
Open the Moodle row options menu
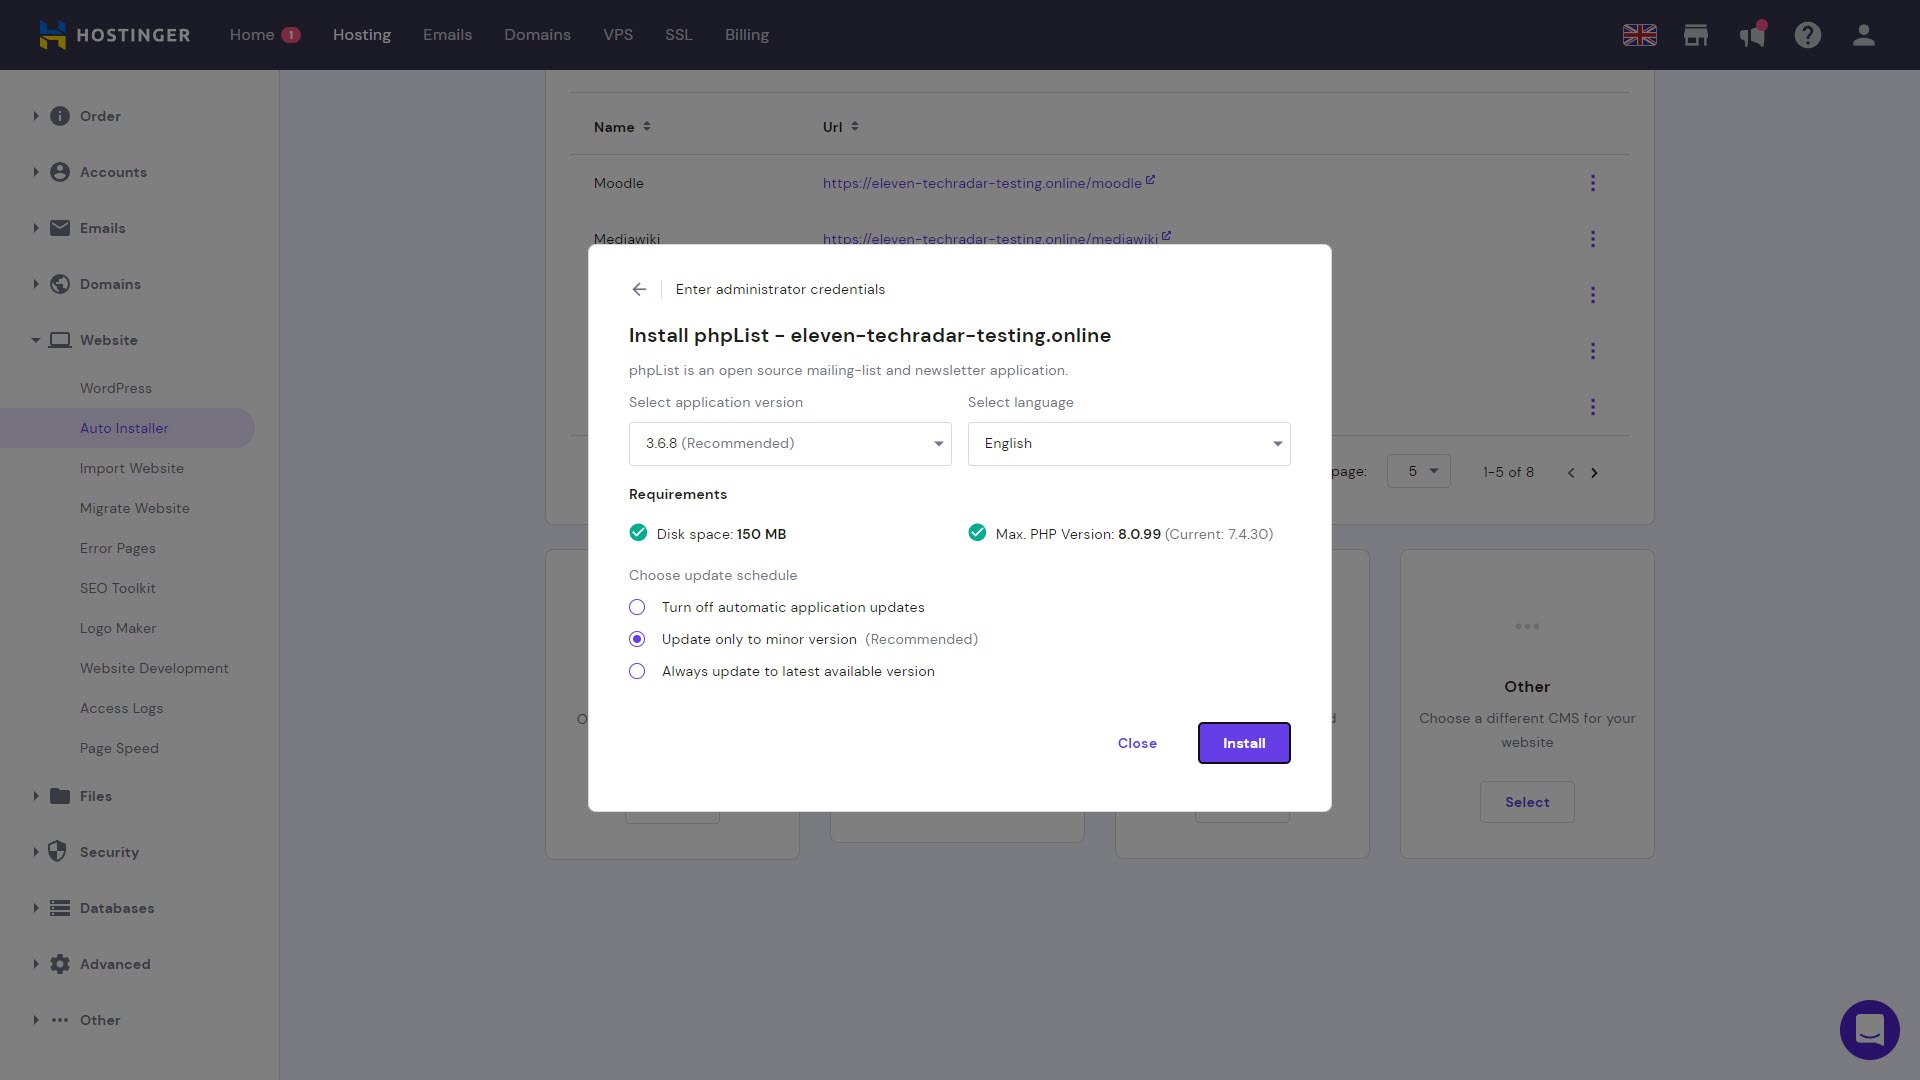(1593, 183)
